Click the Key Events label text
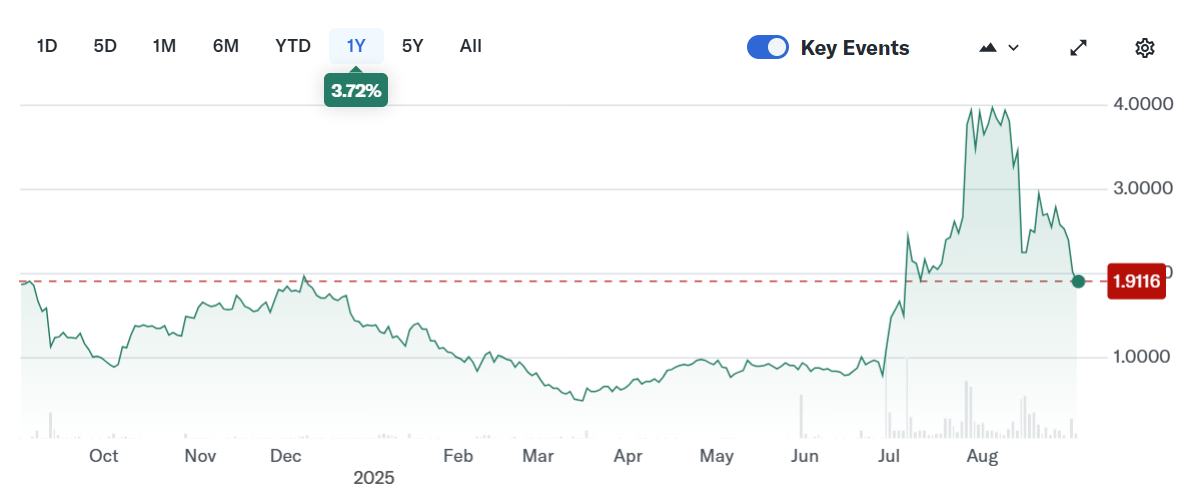 click(855, 48)
